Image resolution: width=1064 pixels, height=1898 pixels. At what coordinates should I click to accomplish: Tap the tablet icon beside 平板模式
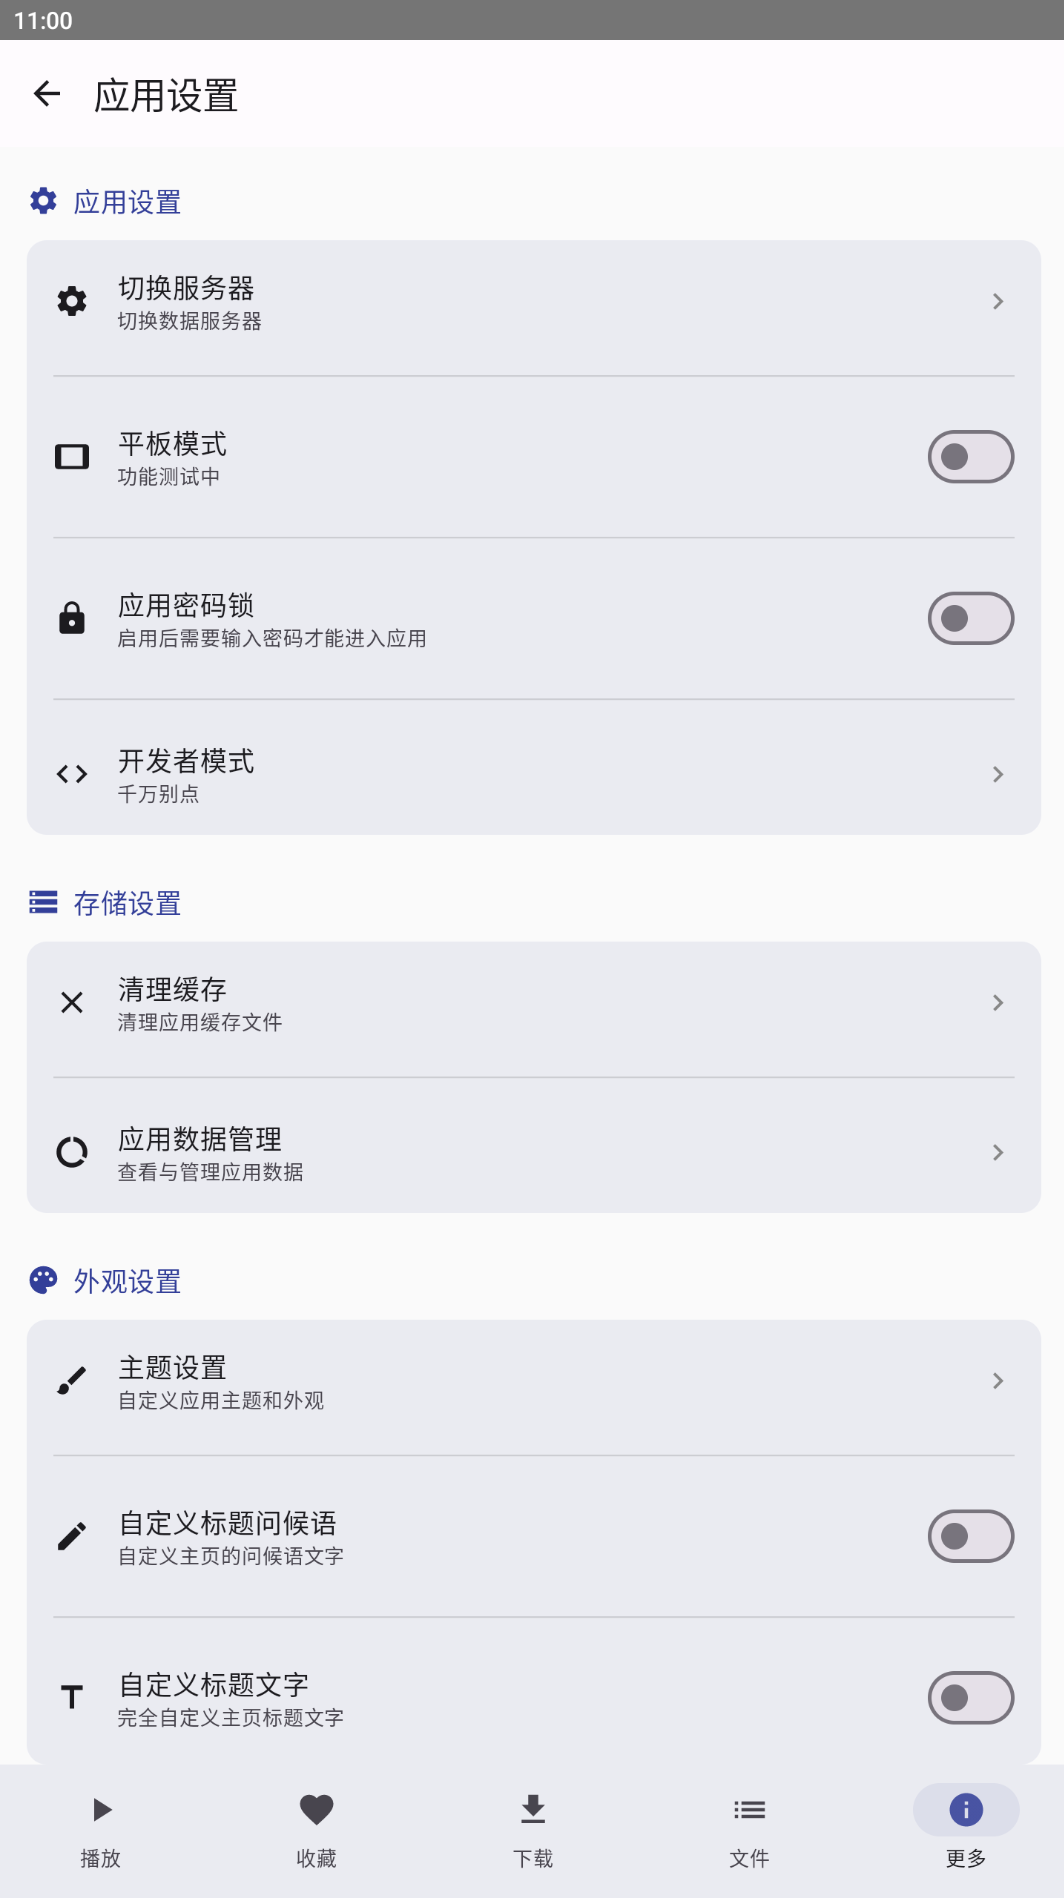click(72, 457)
